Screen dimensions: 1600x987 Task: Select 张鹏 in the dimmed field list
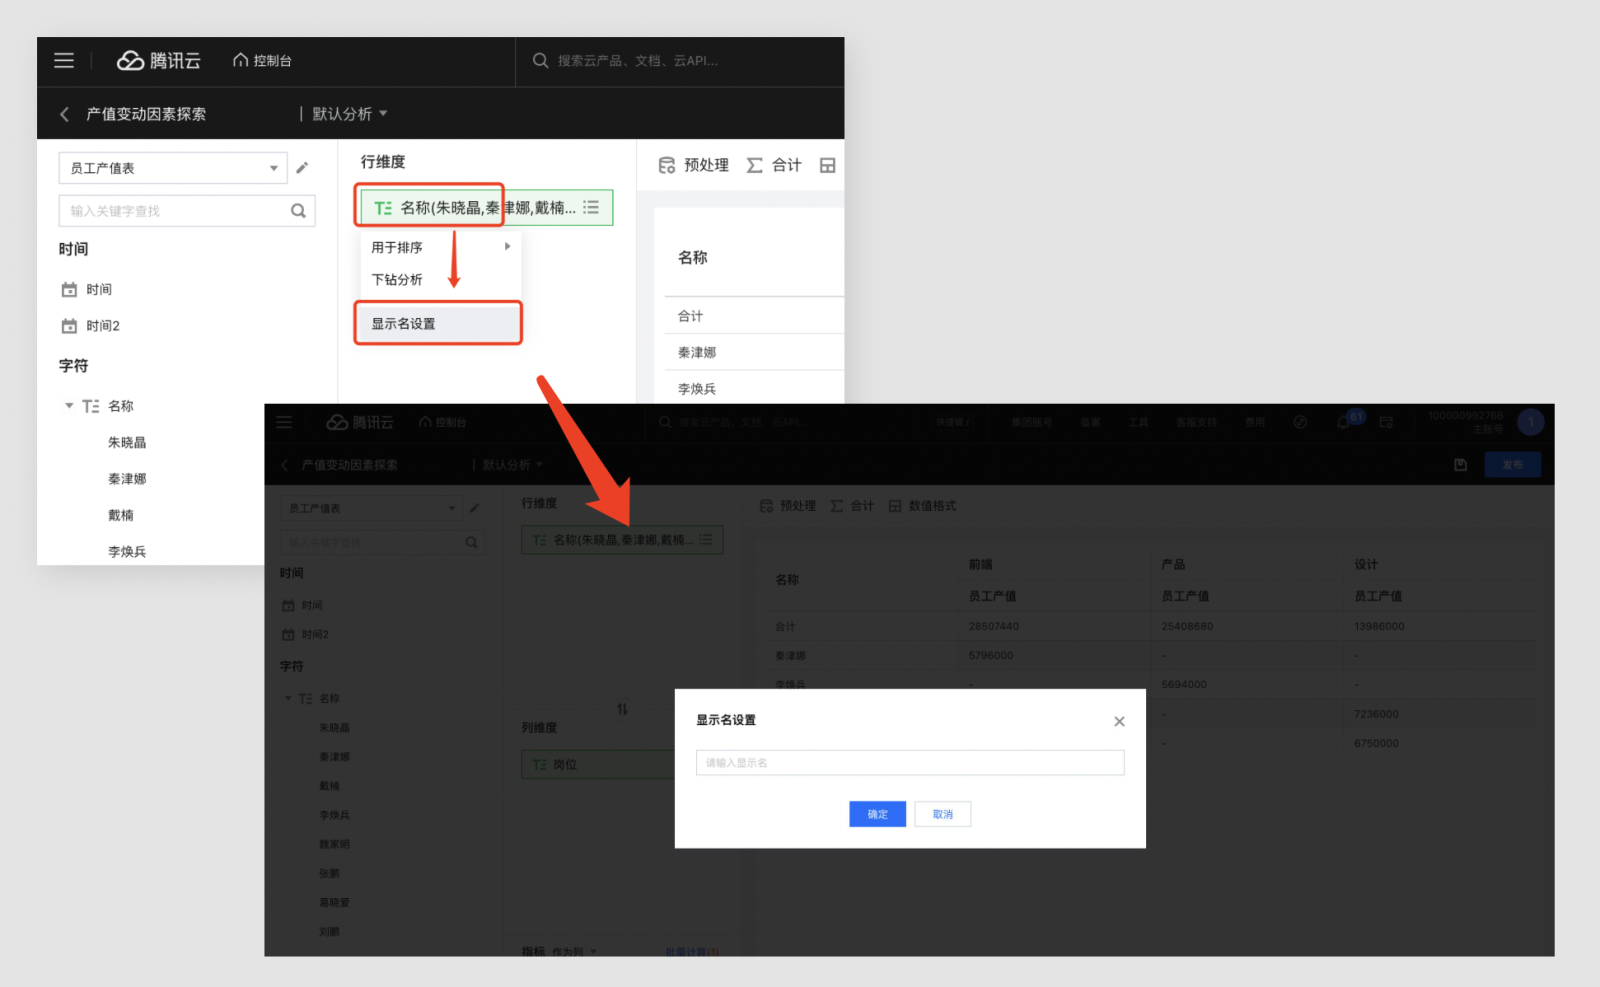(x=329, y=873)
